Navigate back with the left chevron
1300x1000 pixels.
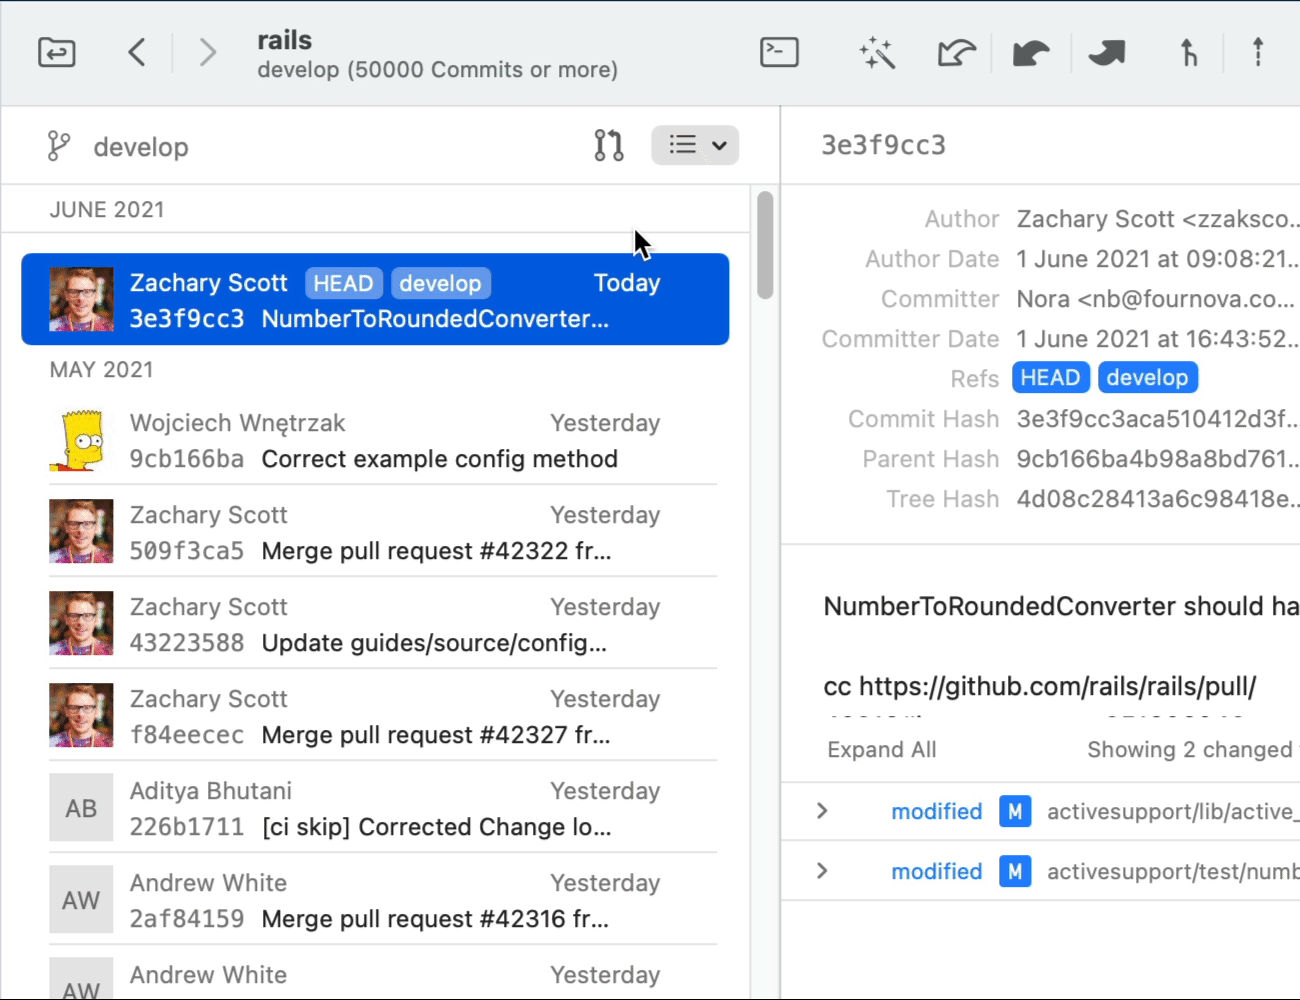click(x=137, y=52)
